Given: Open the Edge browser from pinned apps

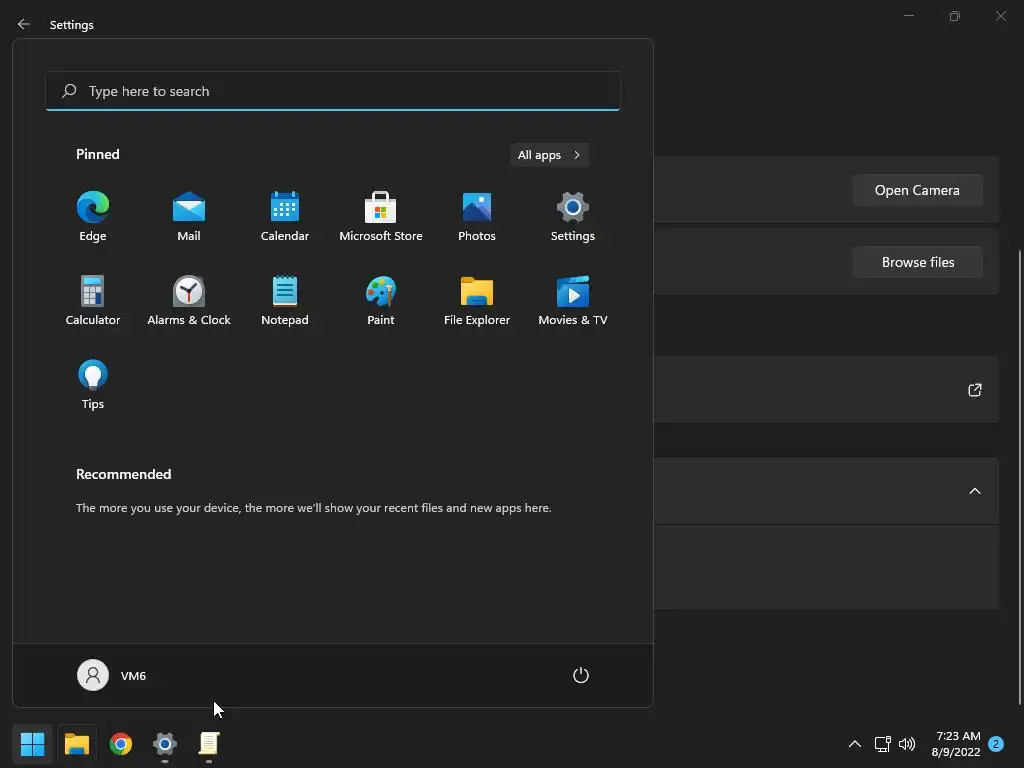Looking at the screenshot, I should (93, 216).
